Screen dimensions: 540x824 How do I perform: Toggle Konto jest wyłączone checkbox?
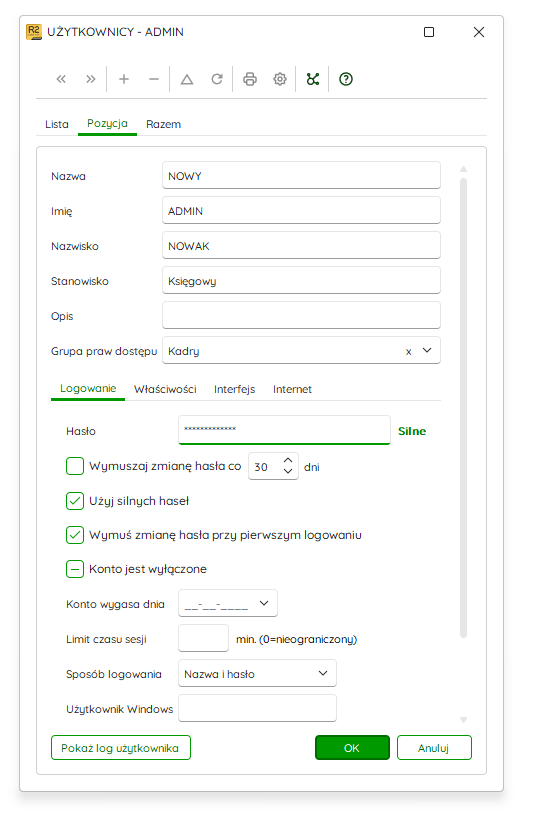pos(75,569)
